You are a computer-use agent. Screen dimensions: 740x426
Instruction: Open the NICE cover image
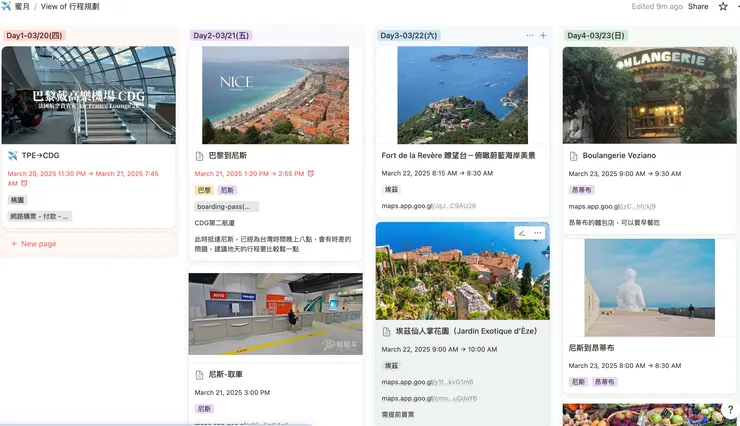click(x=276, y=95)
